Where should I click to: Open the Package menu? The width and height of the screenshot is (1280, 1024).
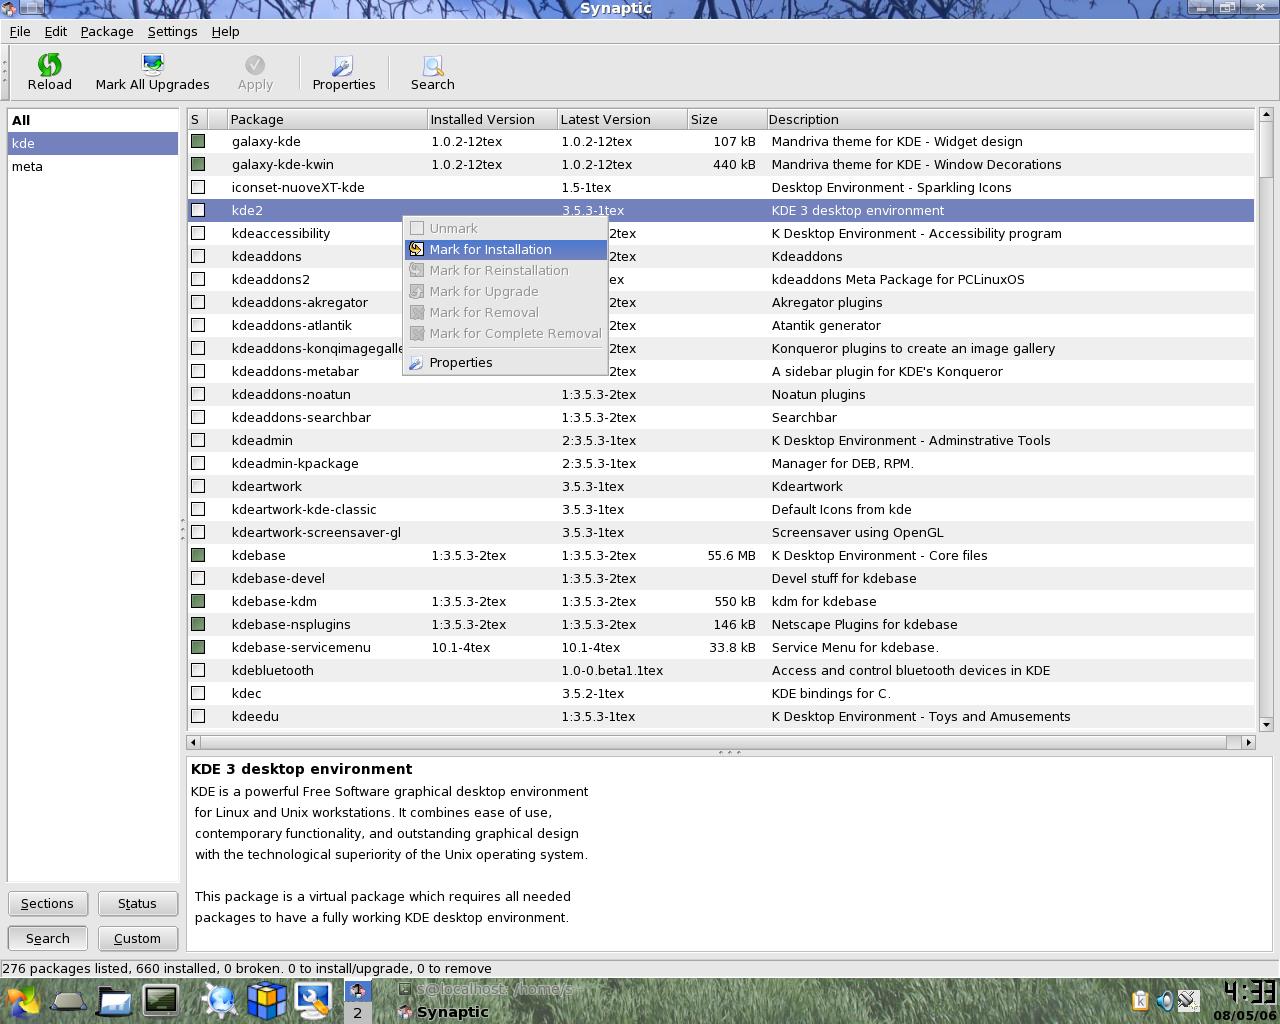(107, 31)
